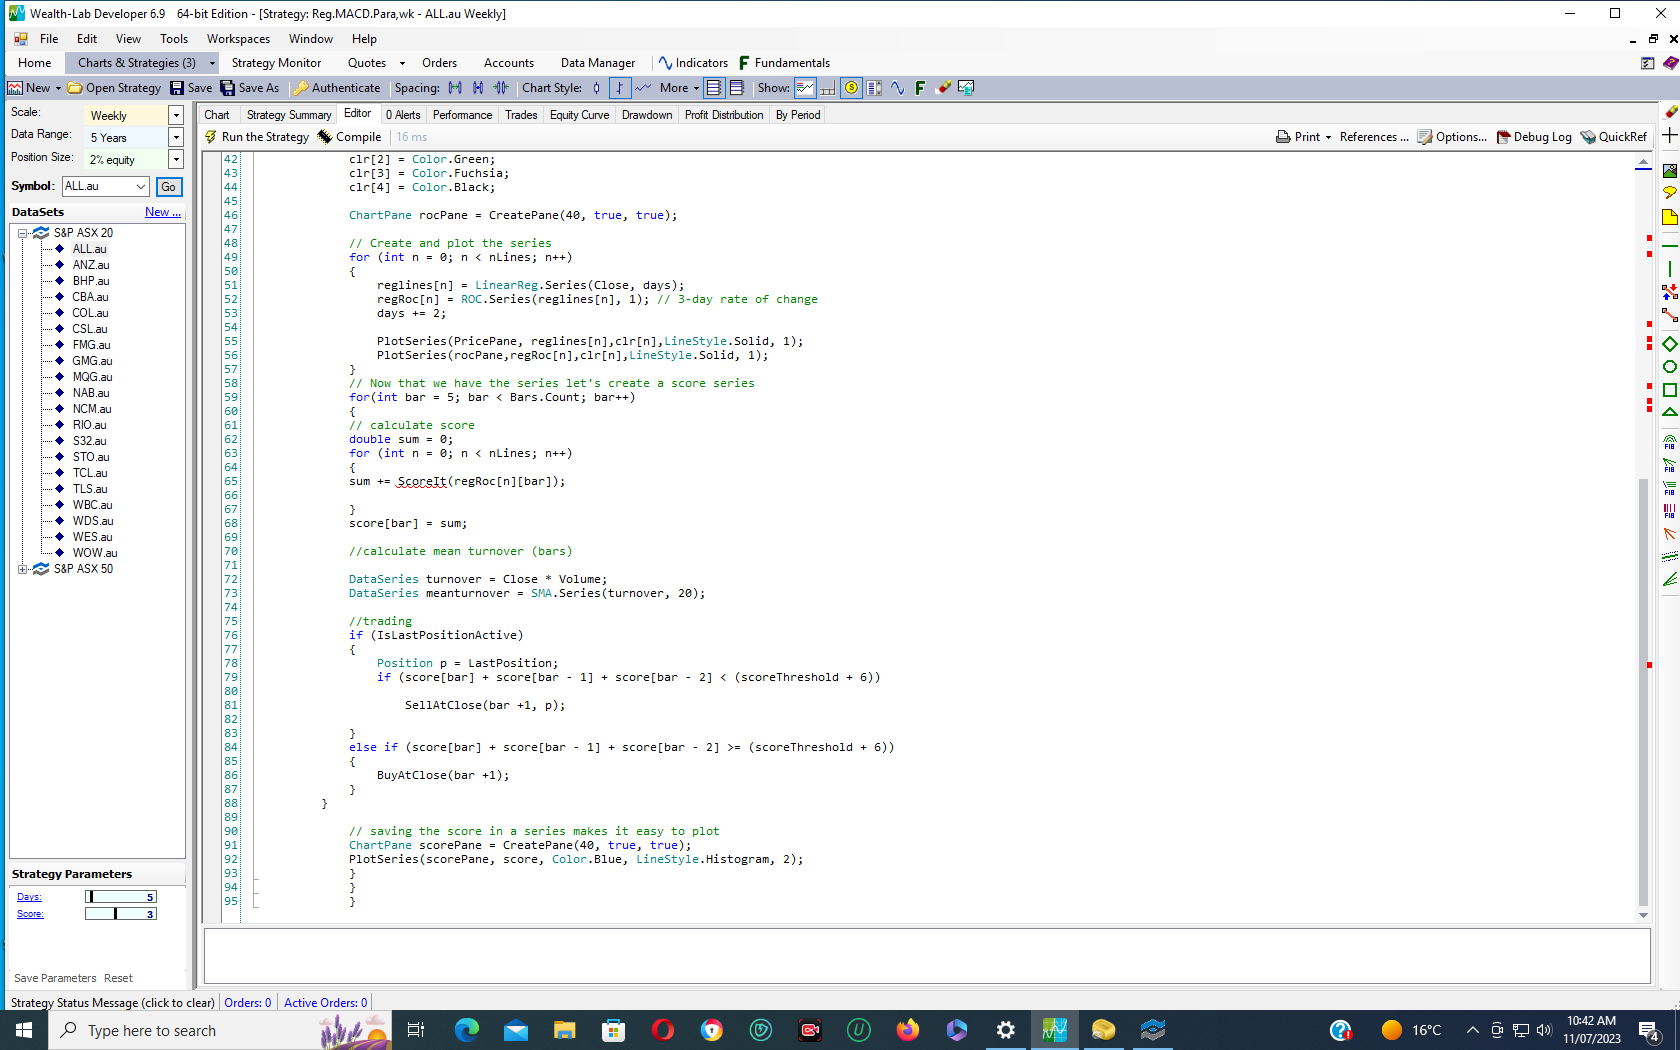Authenticate the strategy
The width and height of the screenshot is (1680, 1050).
tap(337, 88)
